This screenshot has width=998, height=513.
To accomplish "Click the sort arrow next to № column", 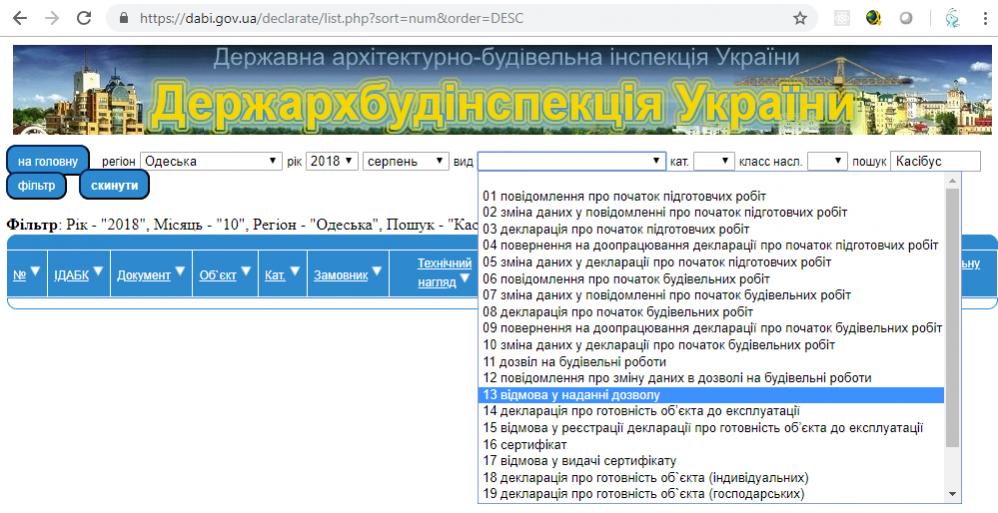I will pos(35,271).
